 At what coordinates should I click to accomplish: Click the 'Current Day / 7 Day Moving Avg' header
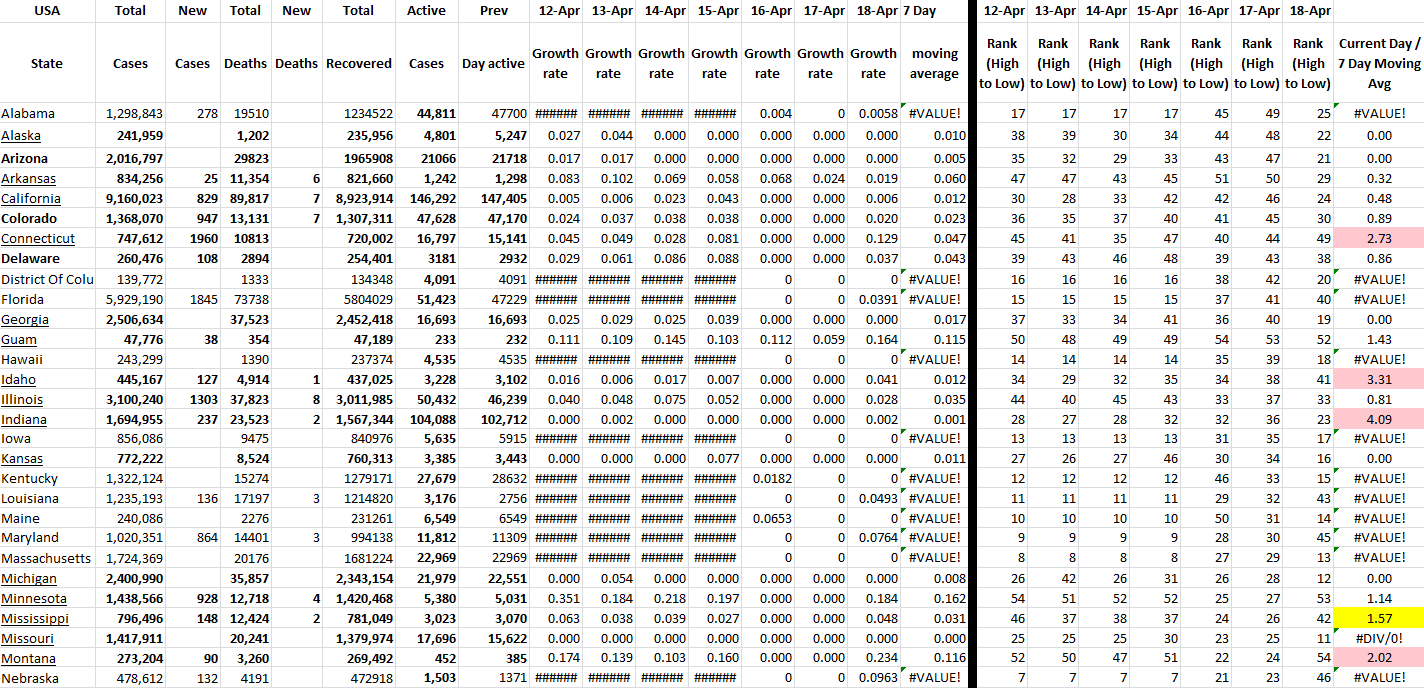1379,63
